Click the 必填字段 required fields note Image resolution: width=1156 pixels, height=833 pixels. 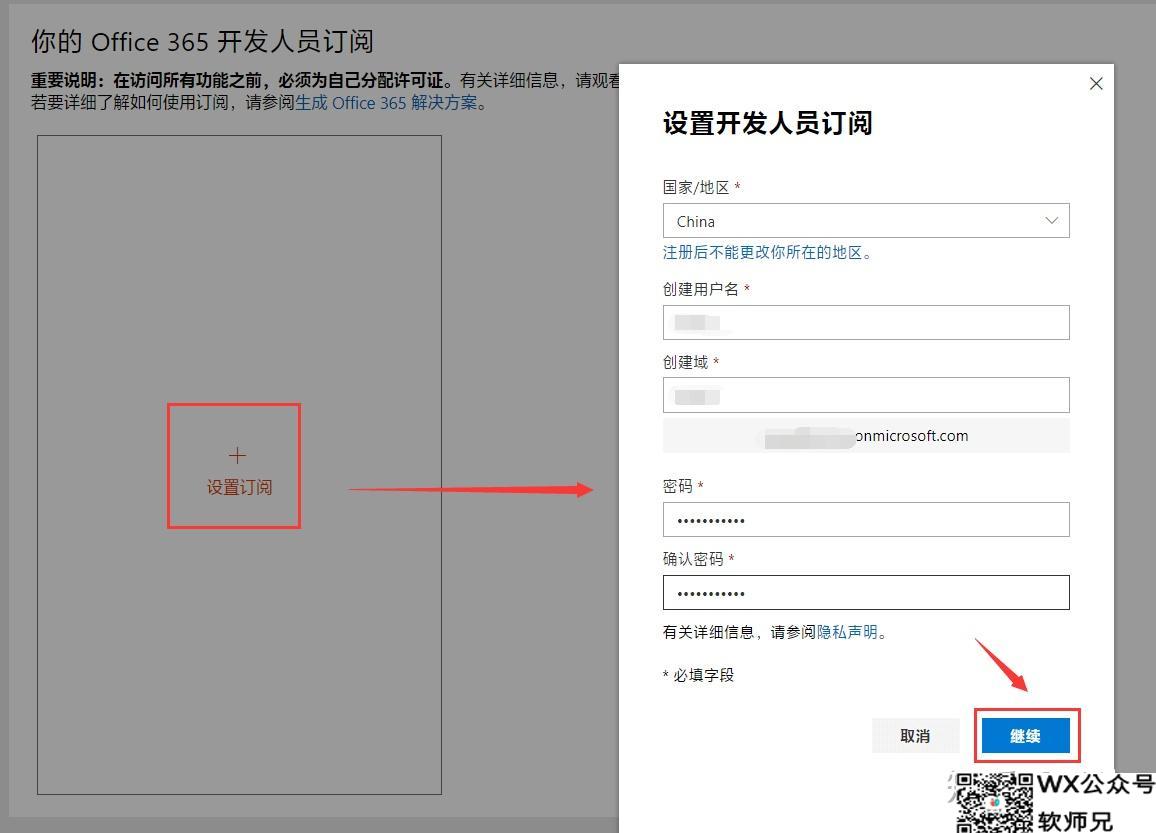pyautogui.click(x=699, y=675)
